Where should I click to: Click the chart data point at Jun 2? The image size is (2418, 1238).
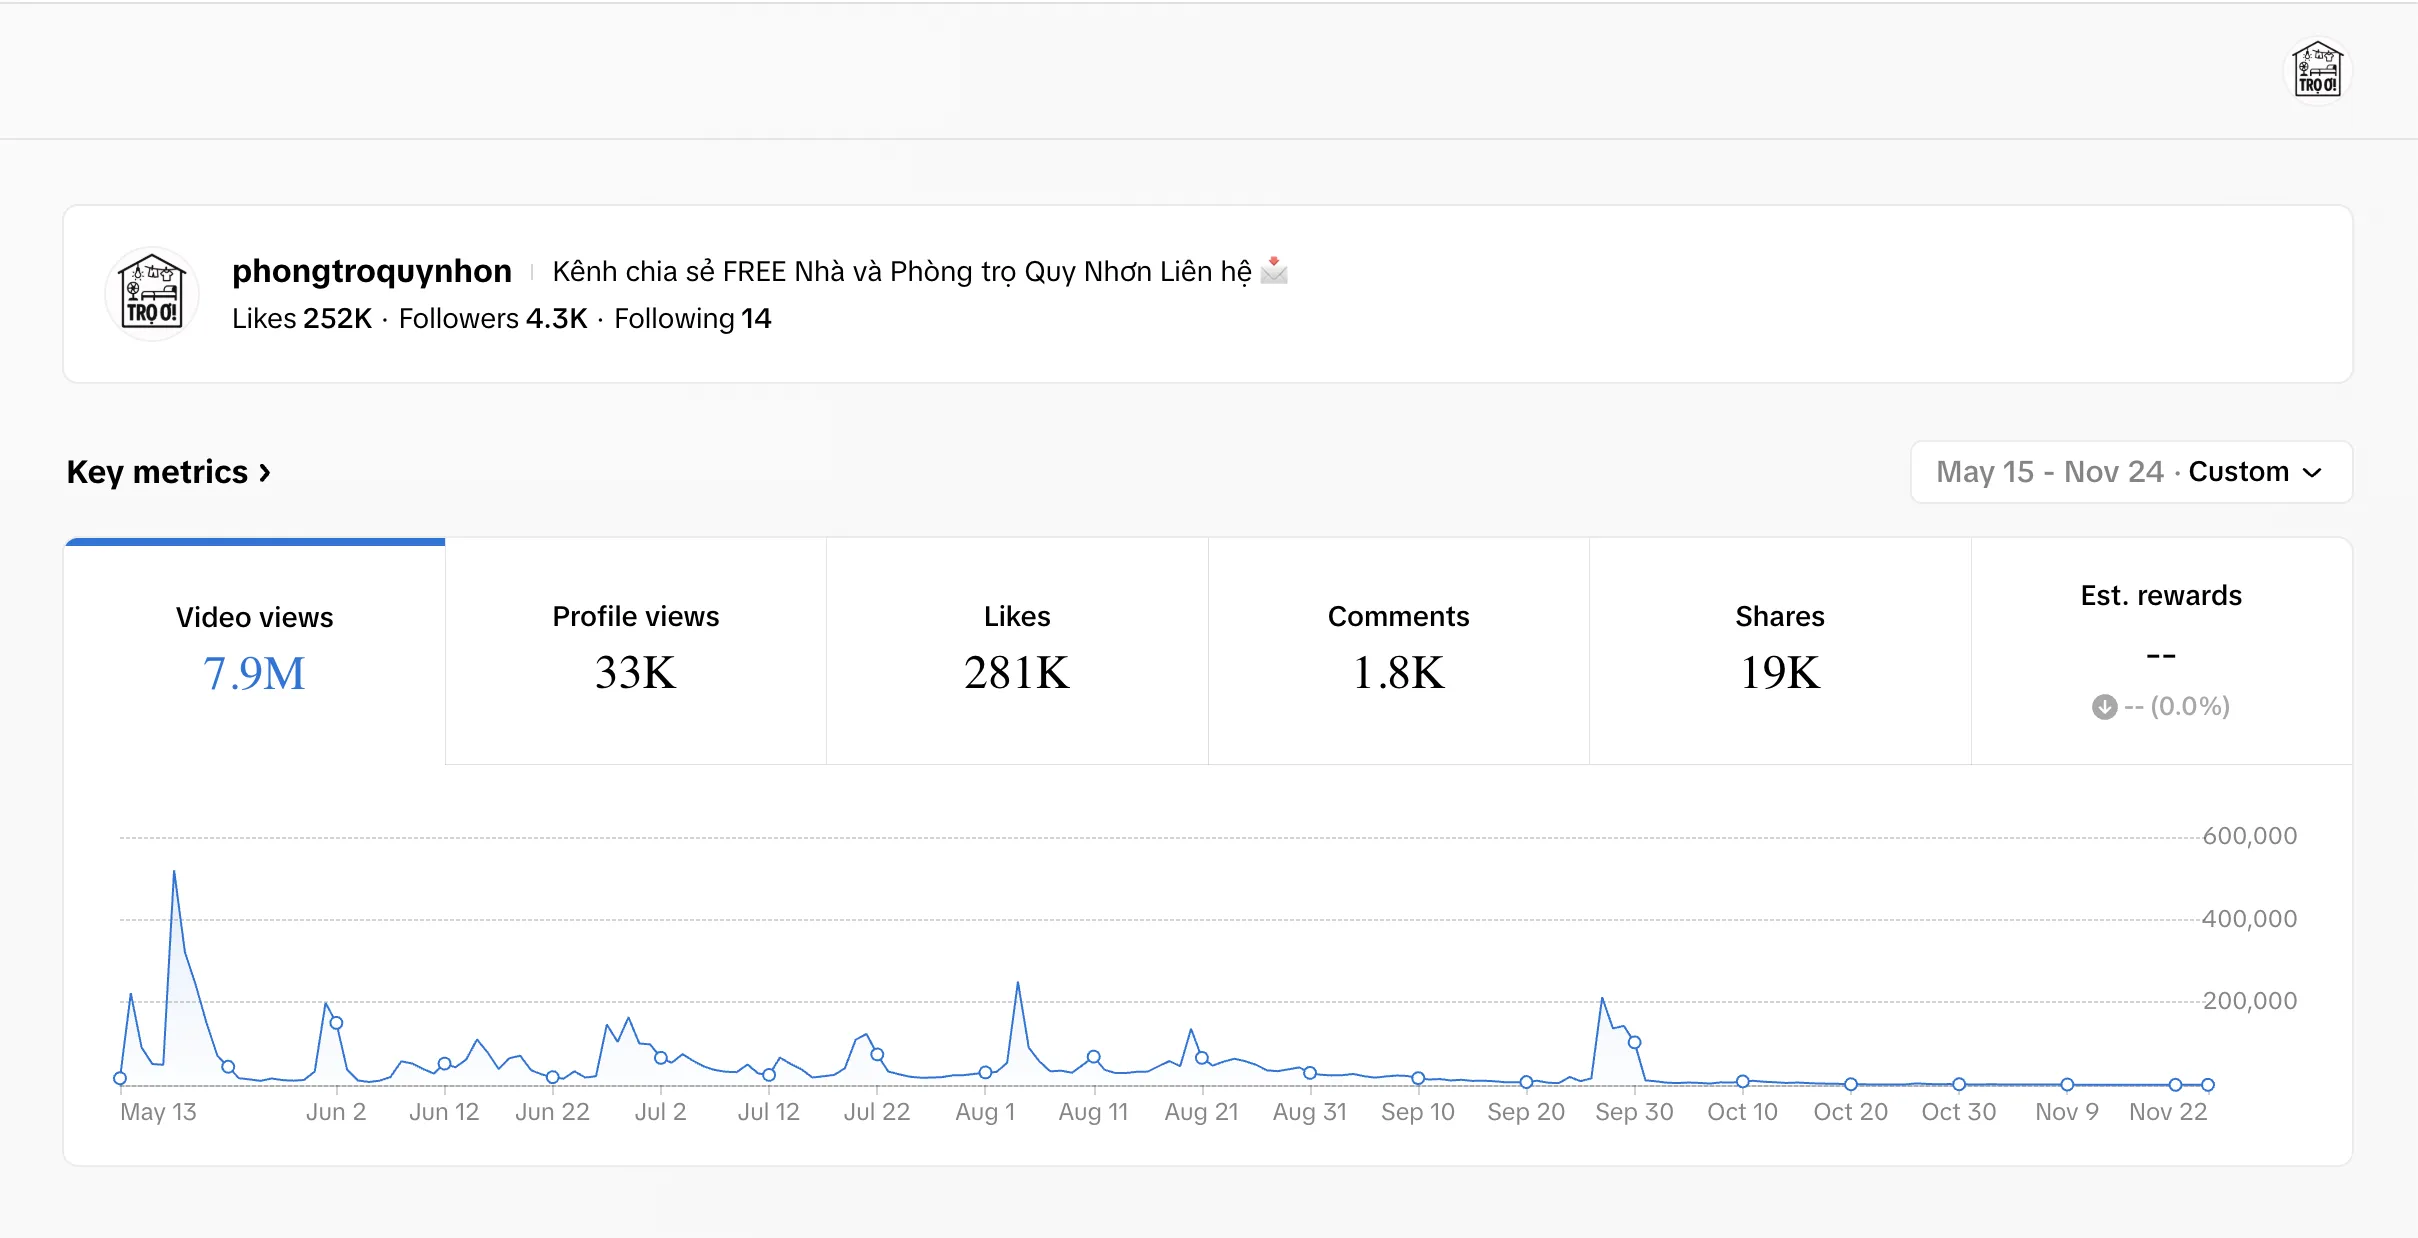(336, 1023)
